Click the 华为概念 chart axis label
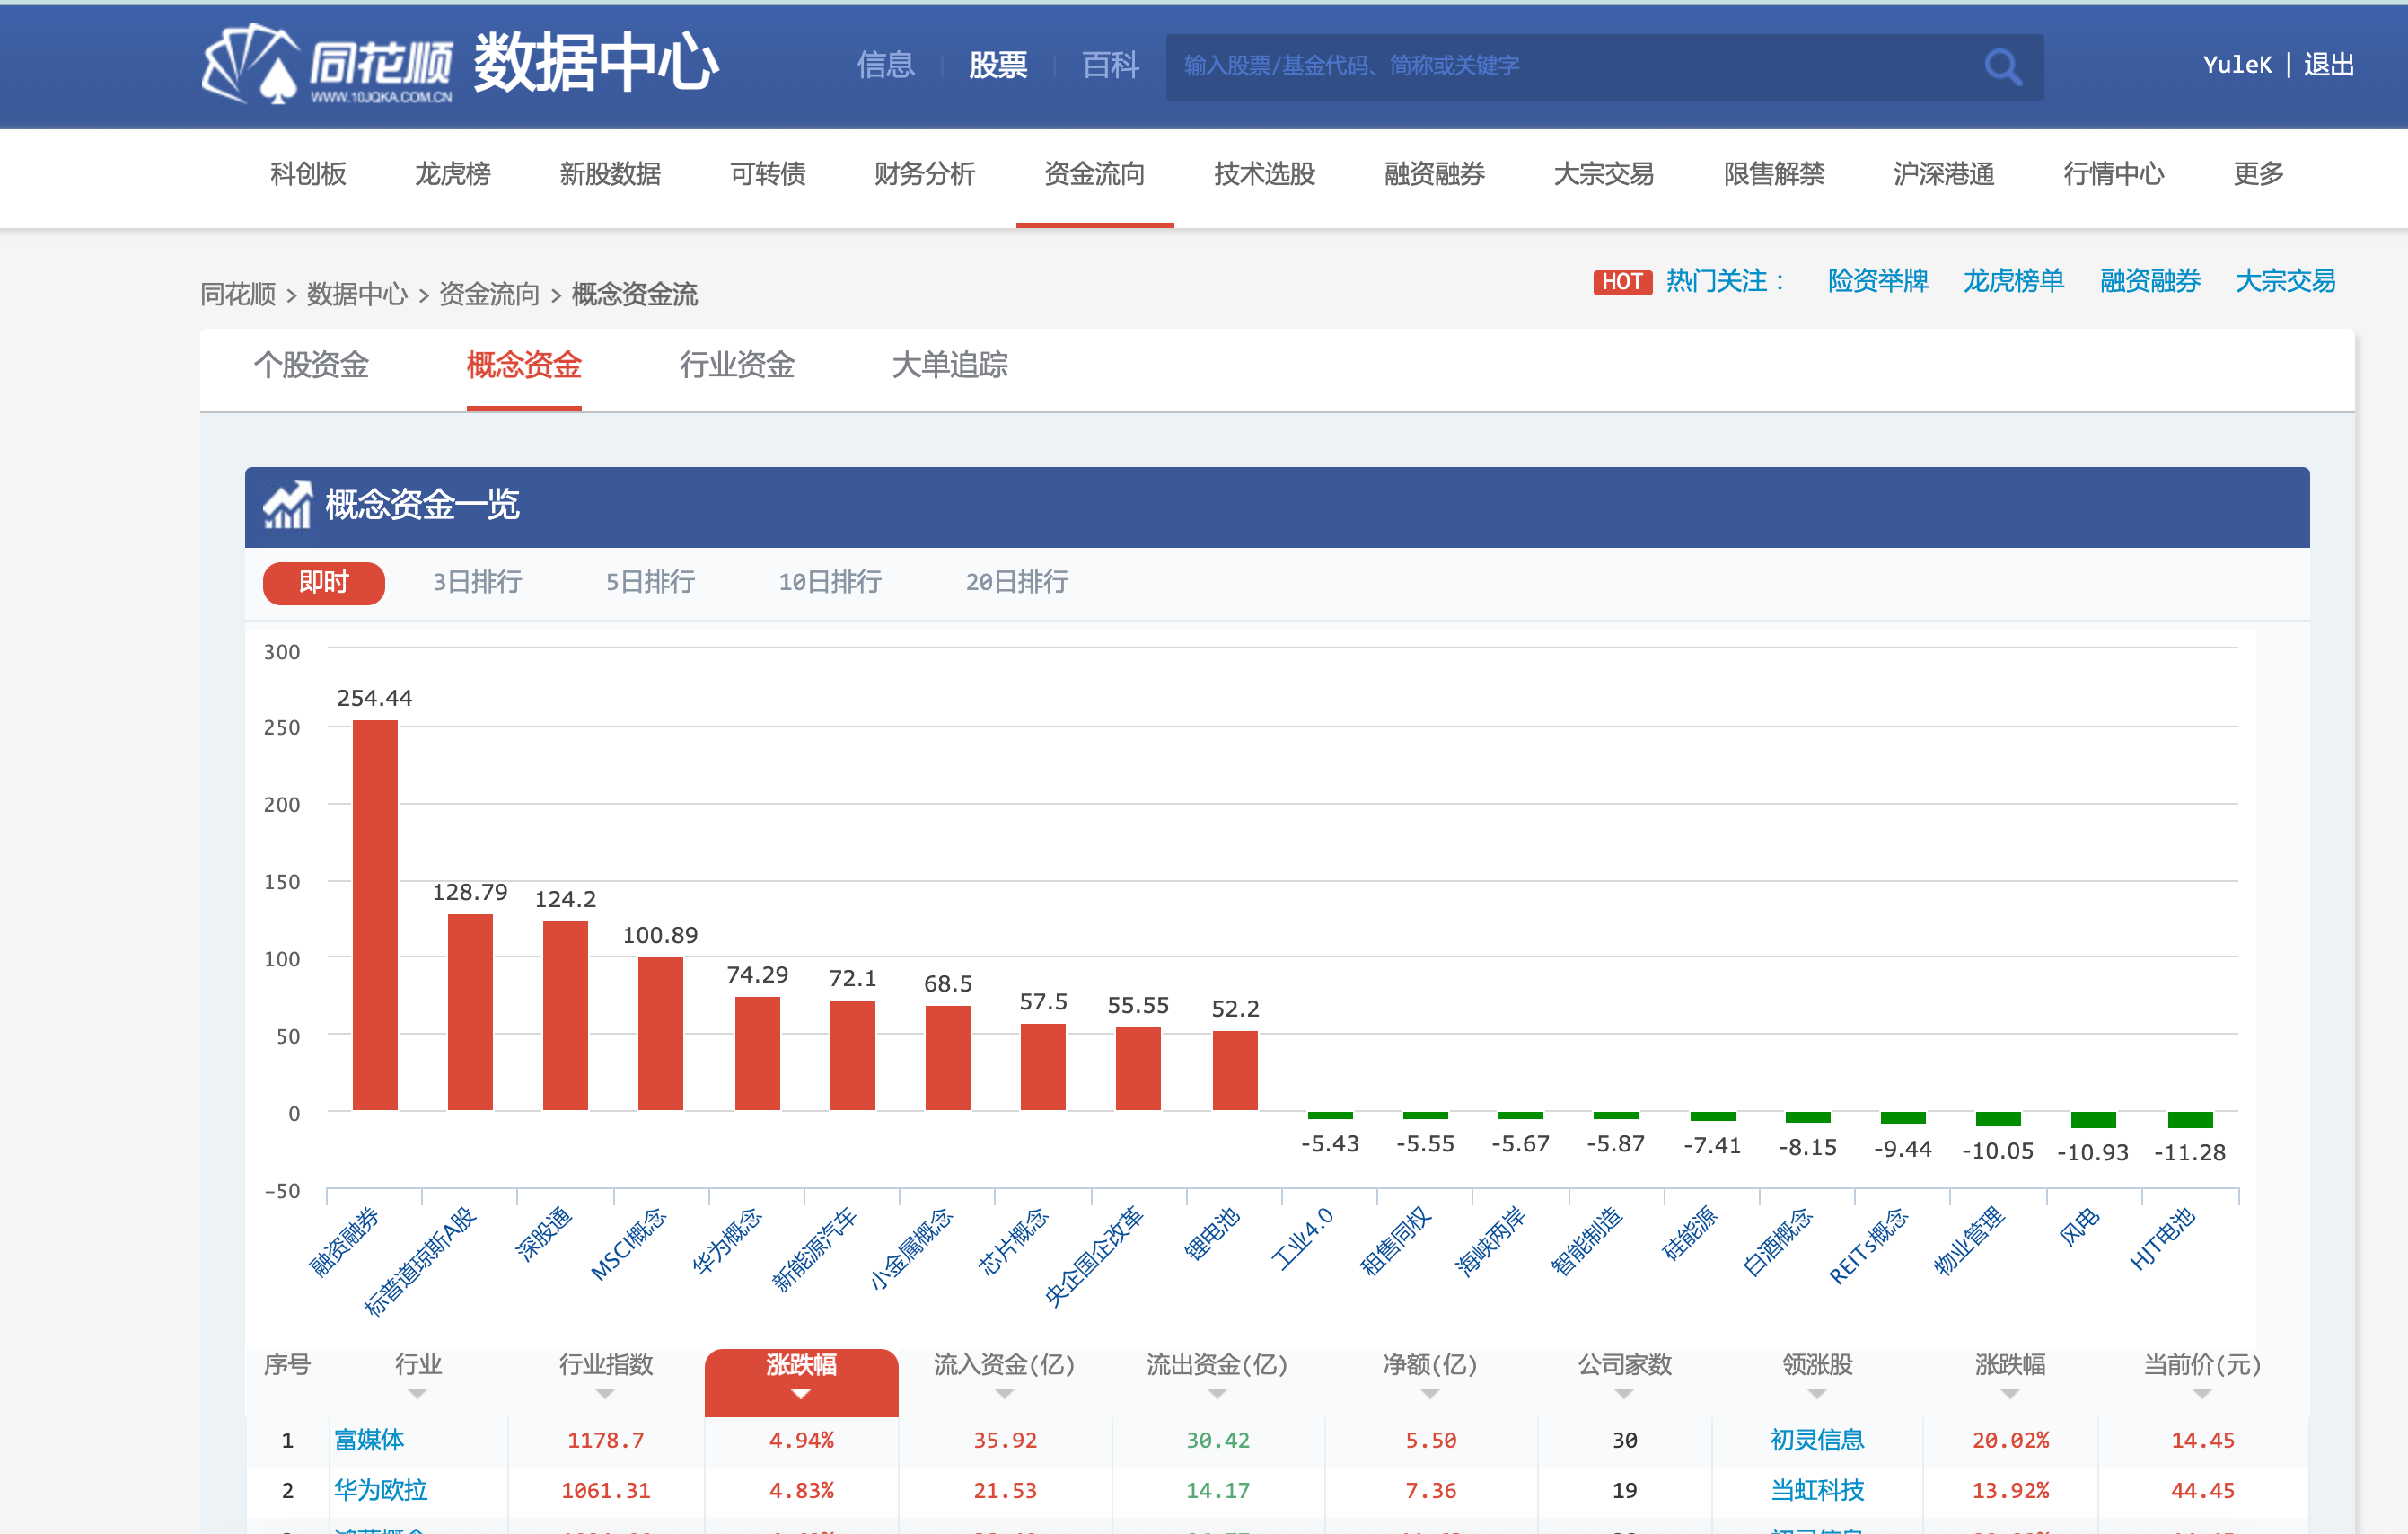 pos(727,1241)
